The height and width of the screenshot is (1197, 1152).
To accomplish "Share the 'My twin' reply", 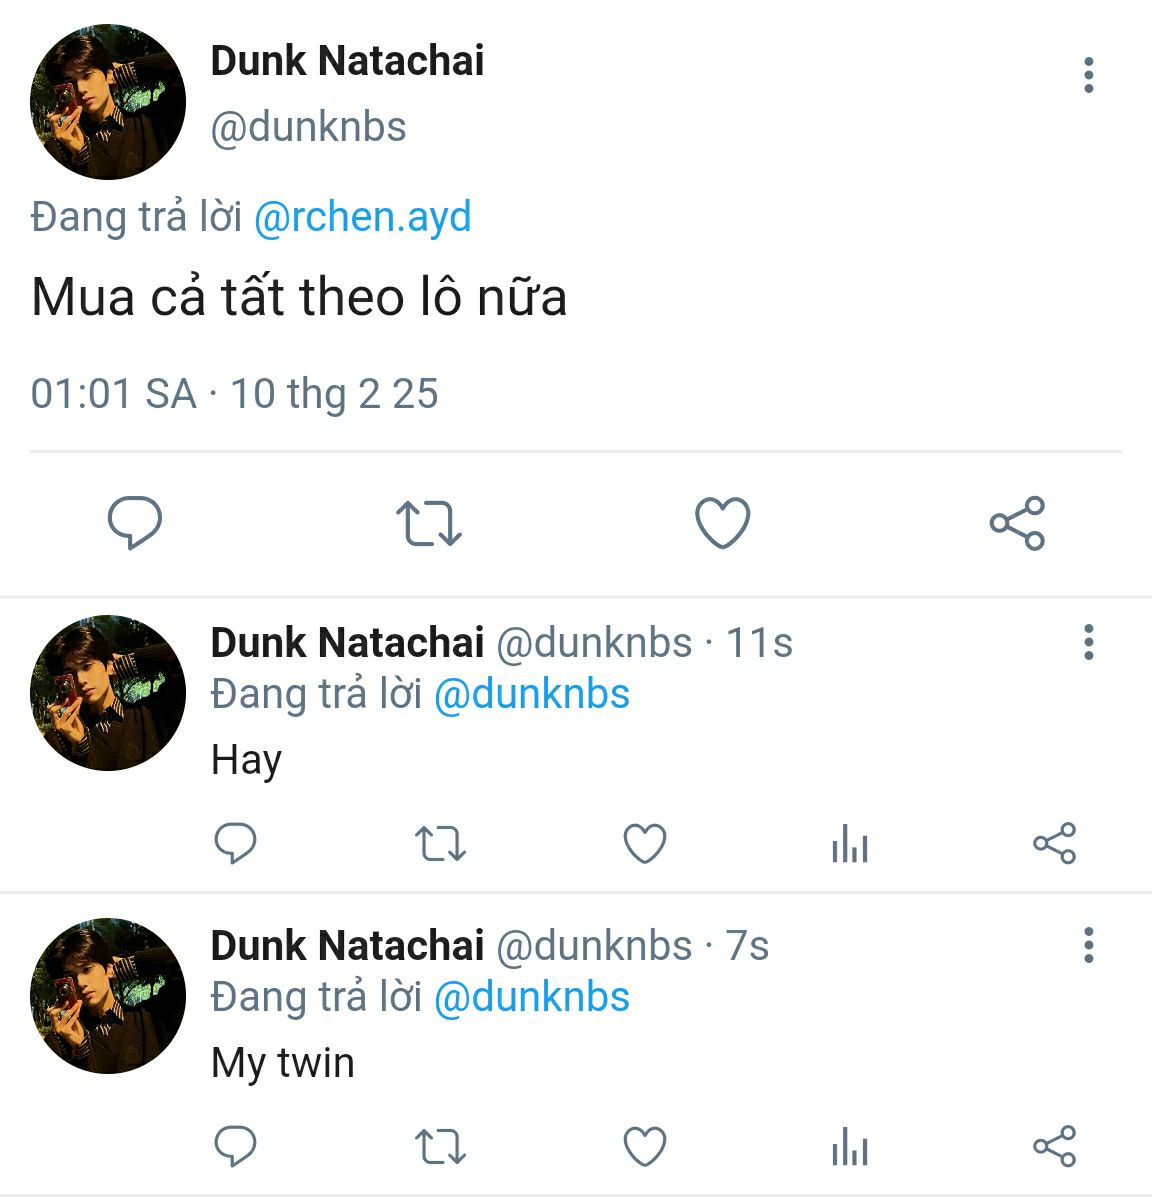I will click(x=1054, y=1147).
